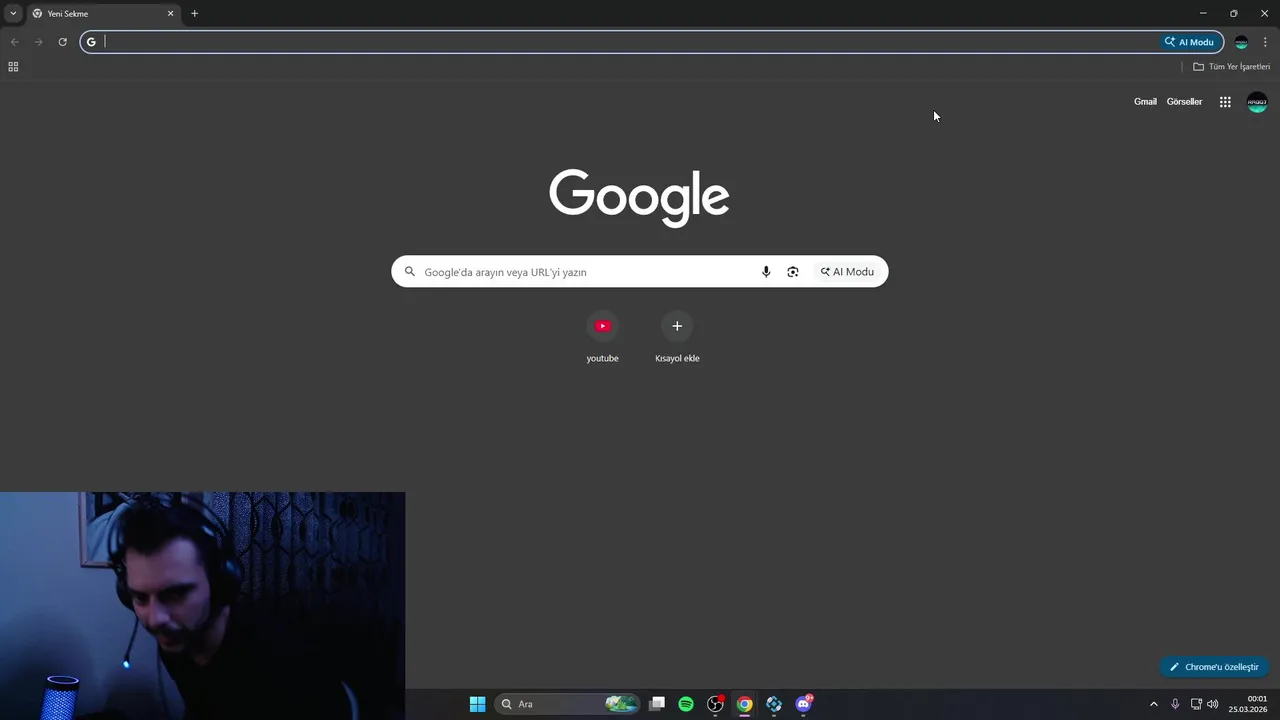Search by image with the lens icon
The image size is (1280, 720).
click(x=793, y=272)
